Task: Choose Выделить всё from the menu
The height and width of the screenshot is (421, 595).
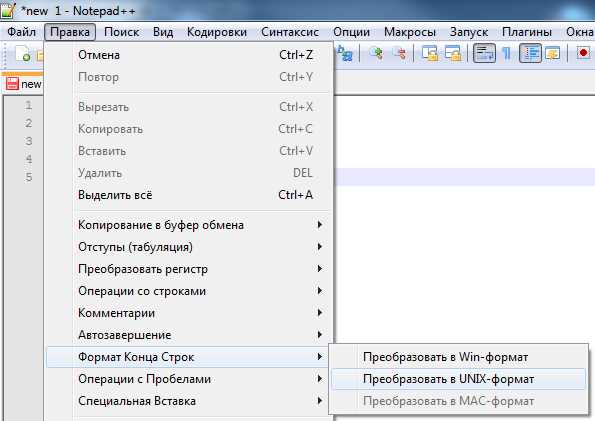Action: pos(189,195)
